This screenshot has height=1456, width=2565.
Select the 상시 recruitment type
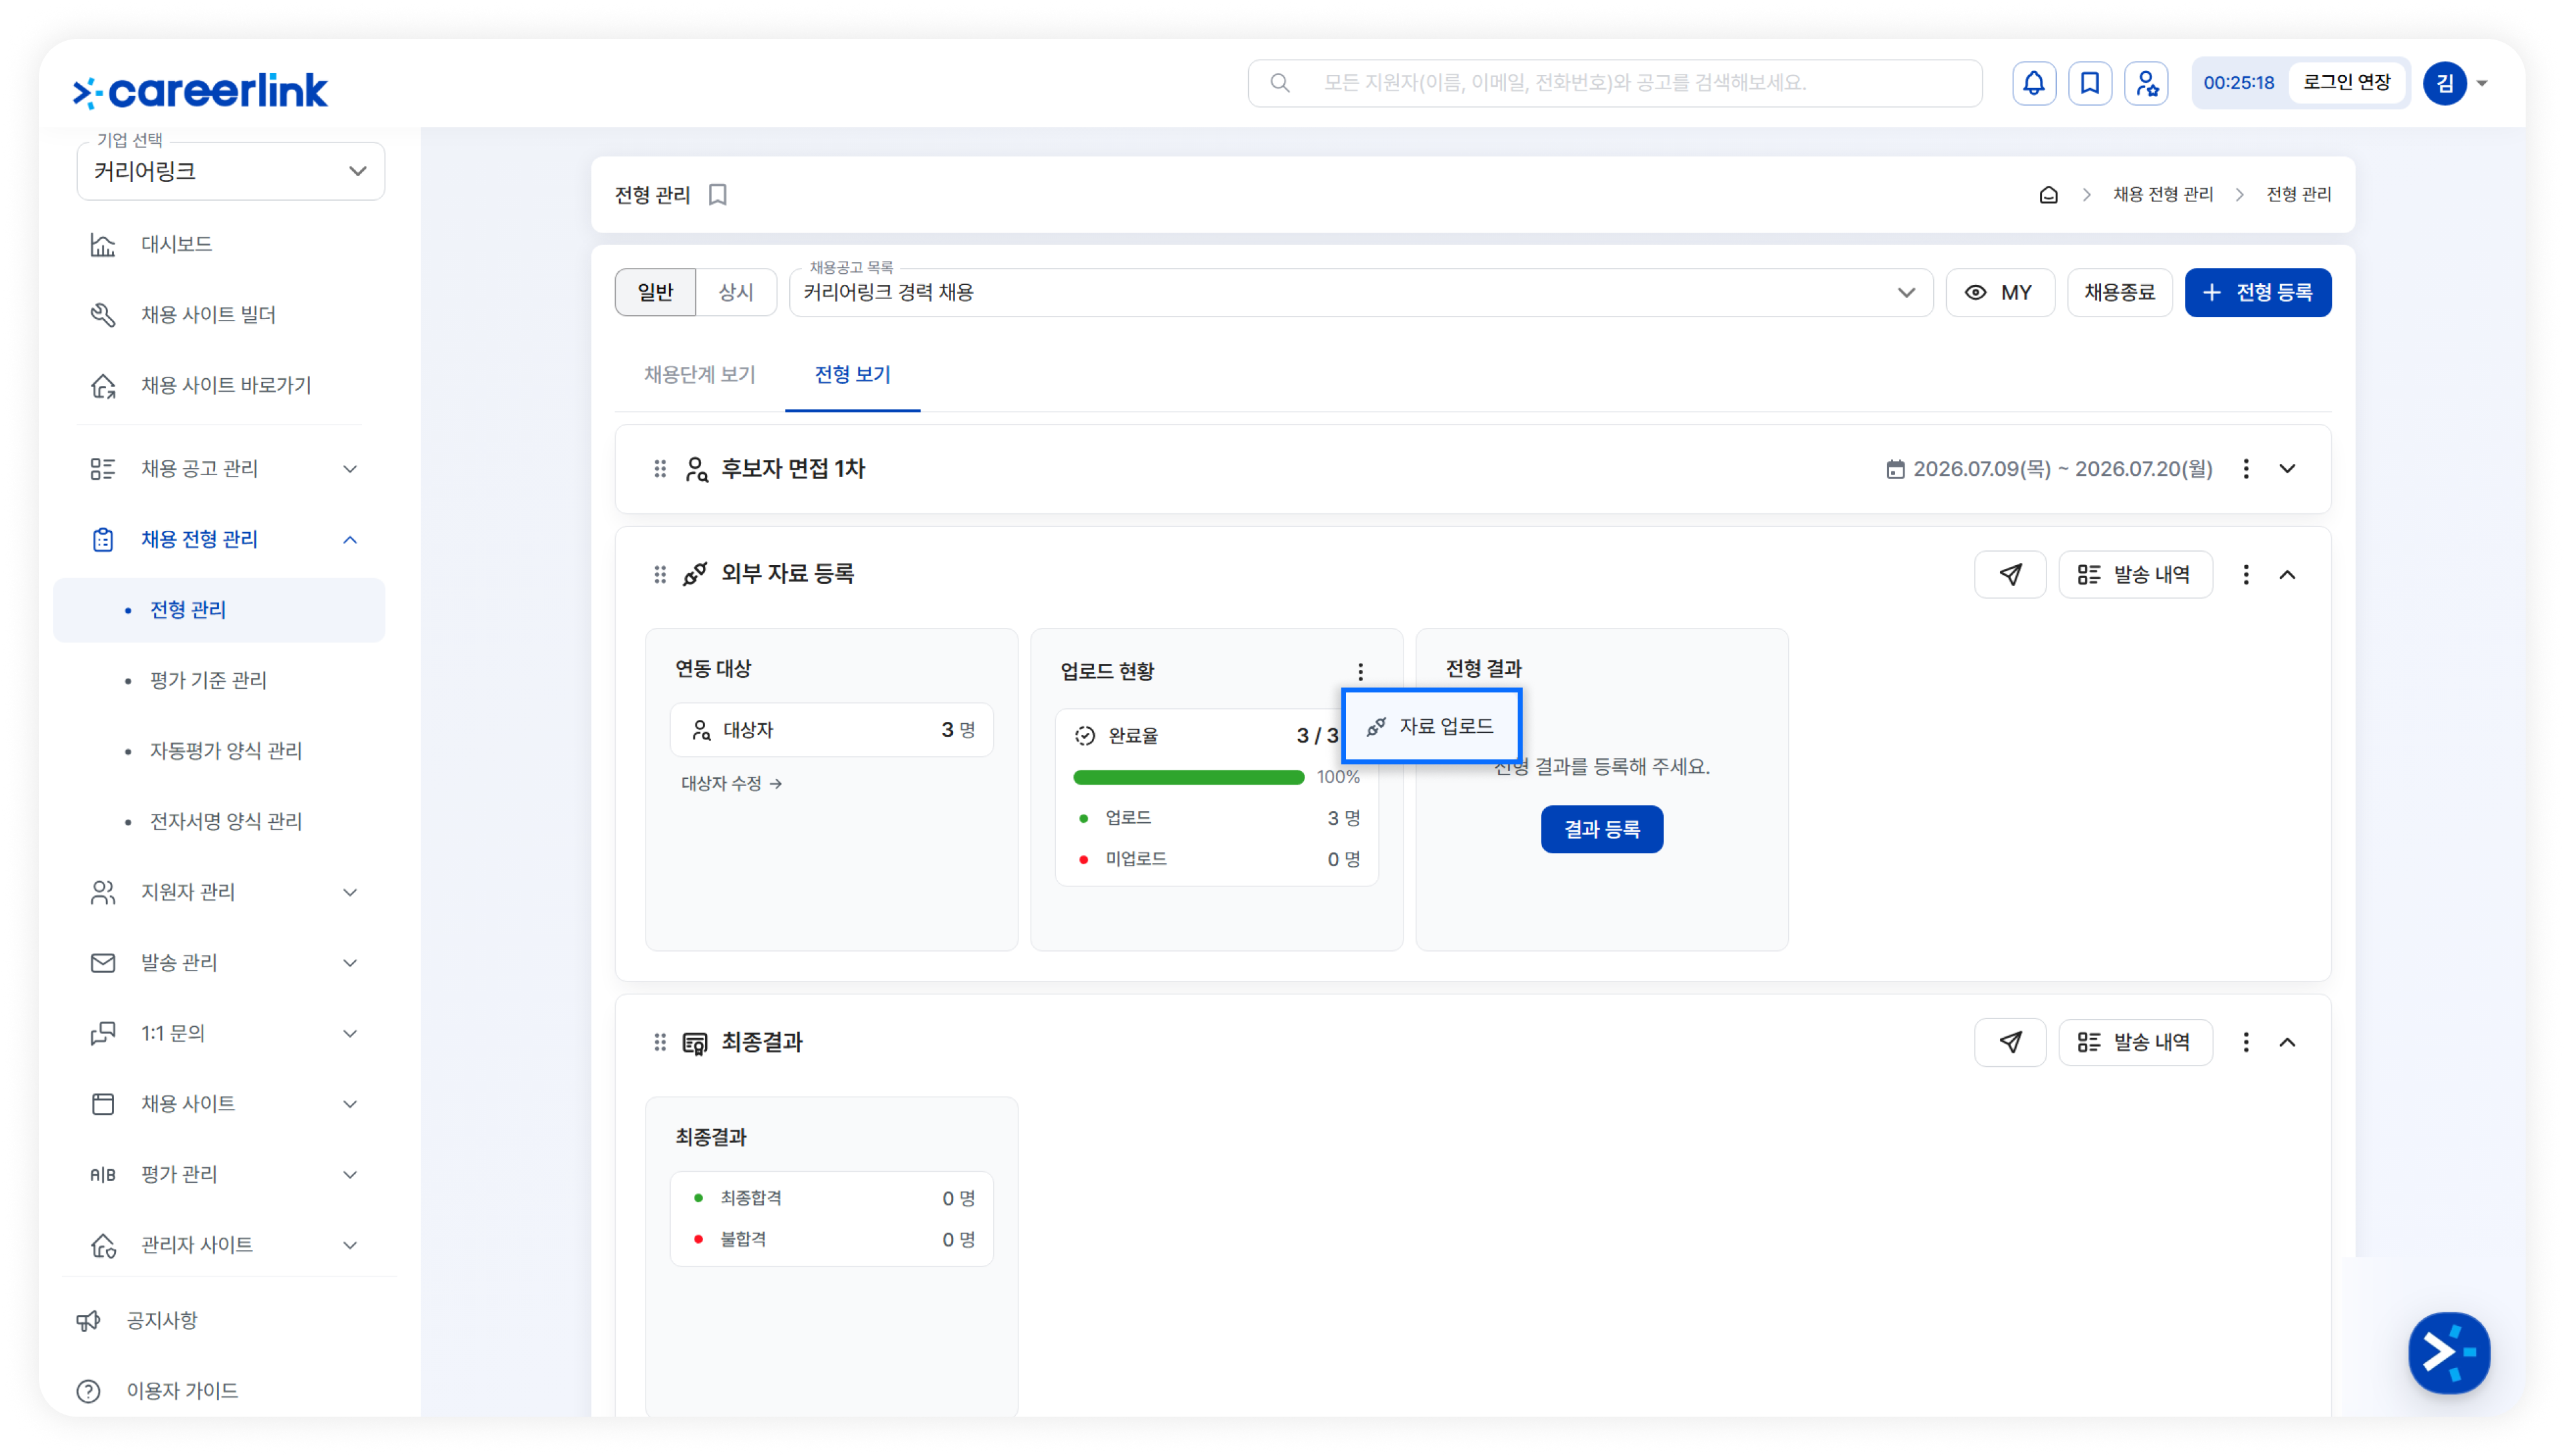(736, 292)
